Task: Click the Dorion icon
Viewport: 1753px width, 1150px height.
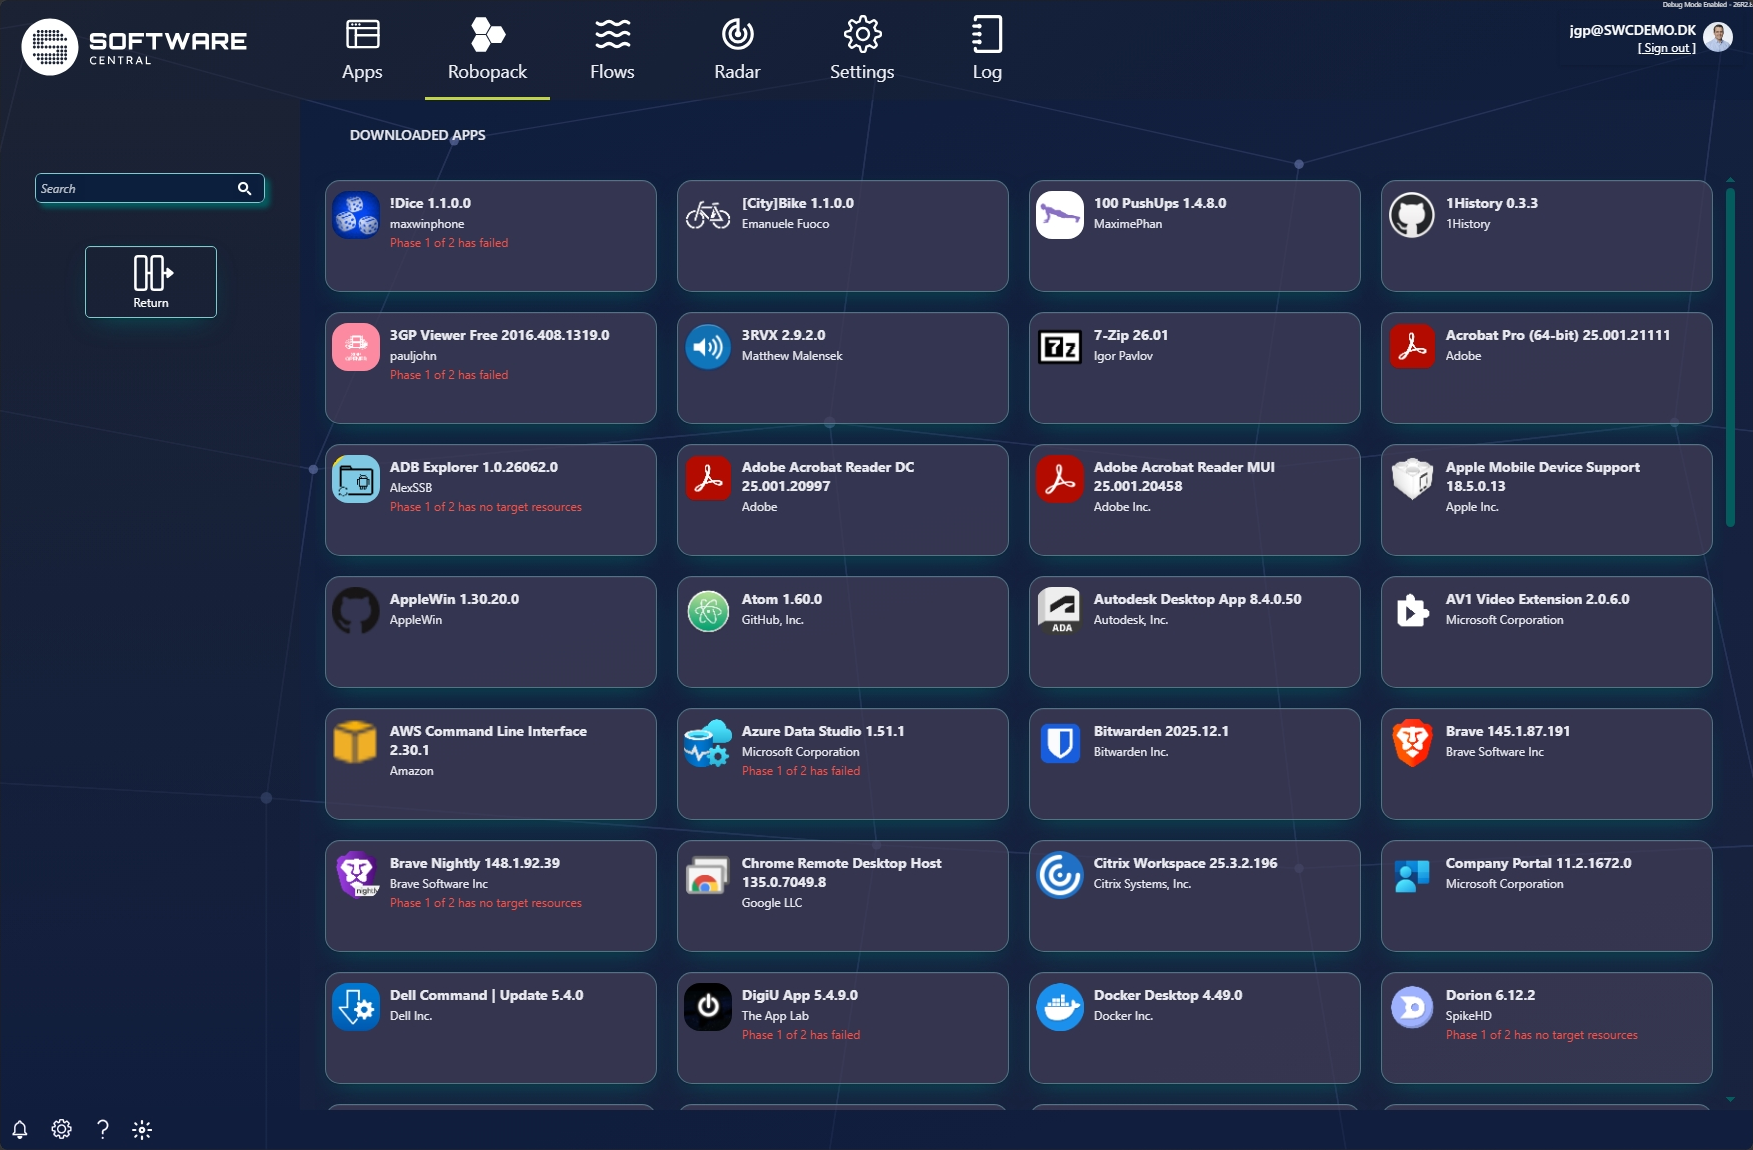Action: pyautogui.click(x=1412, y=1007)
